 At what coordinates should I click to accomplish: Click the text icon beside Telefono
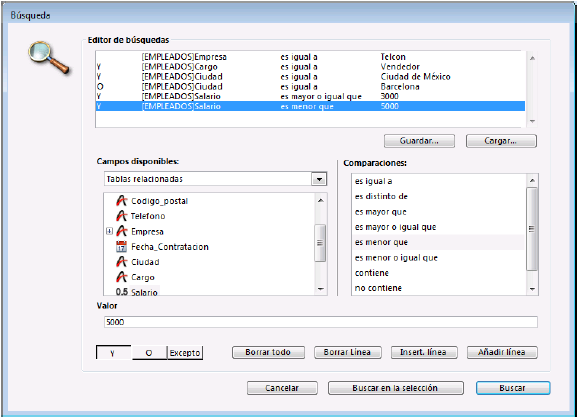coord(121,216)
